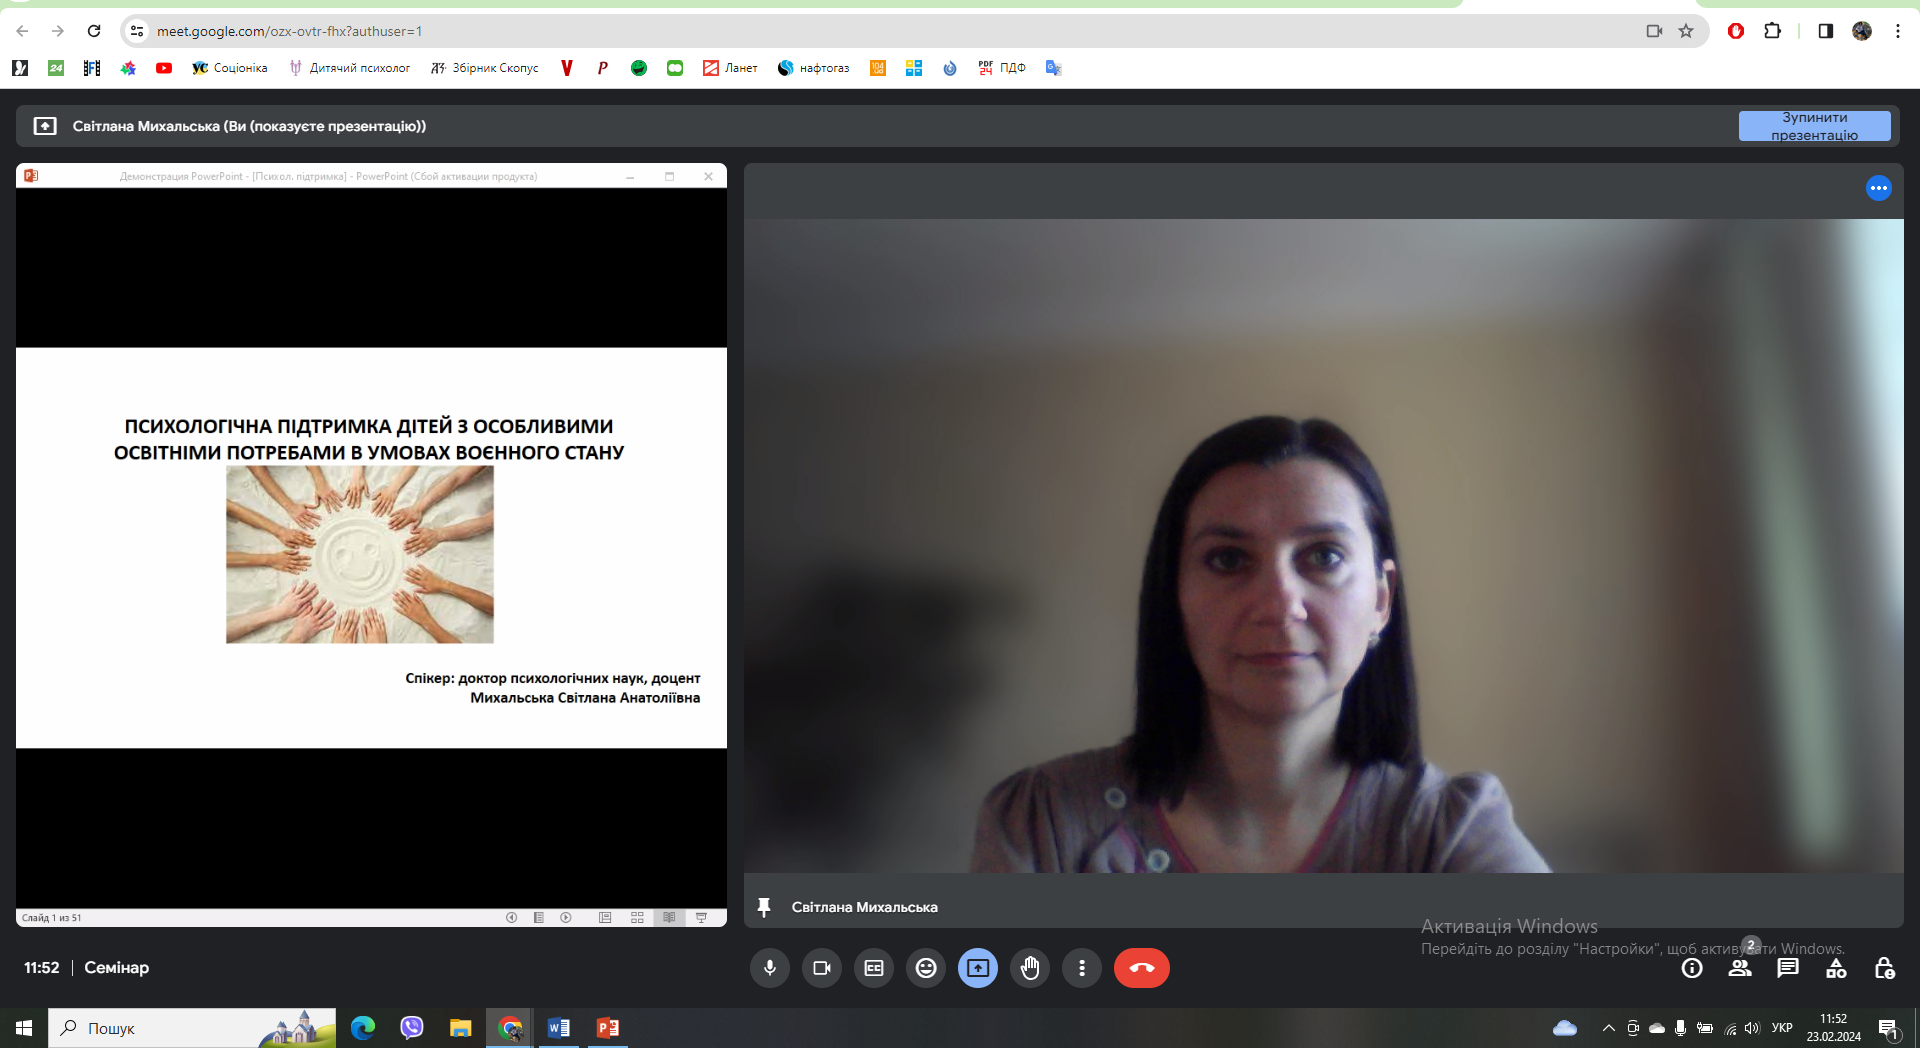Click the browser address bar
The width and height of the screenshot is (1920, 1048).
[x=800, y=31]
